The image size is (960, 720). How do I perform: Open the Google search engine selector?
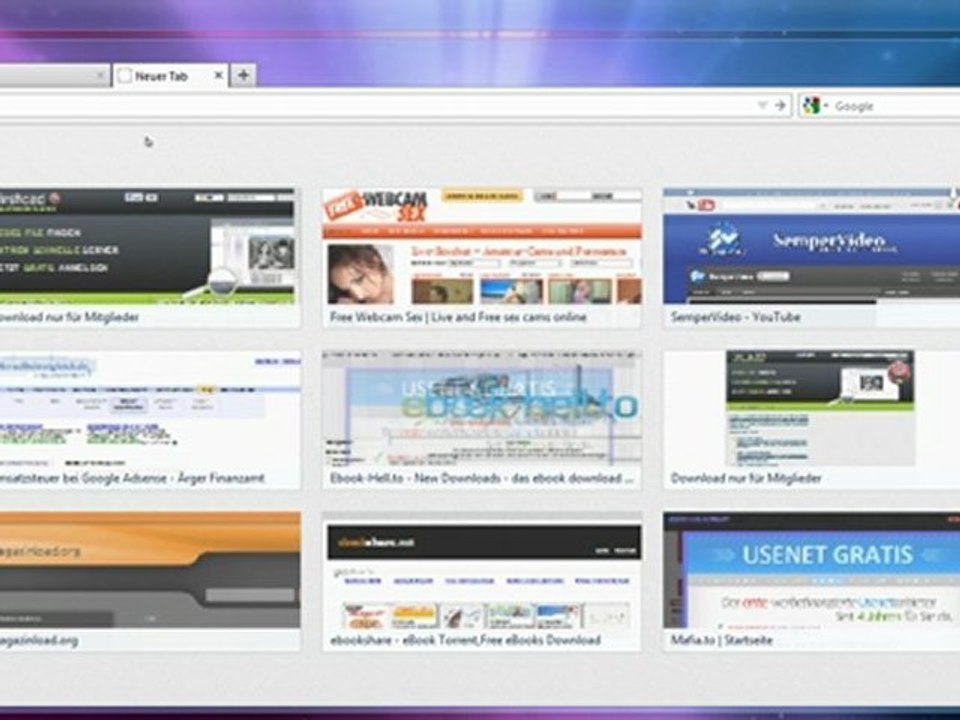(816, 106)
